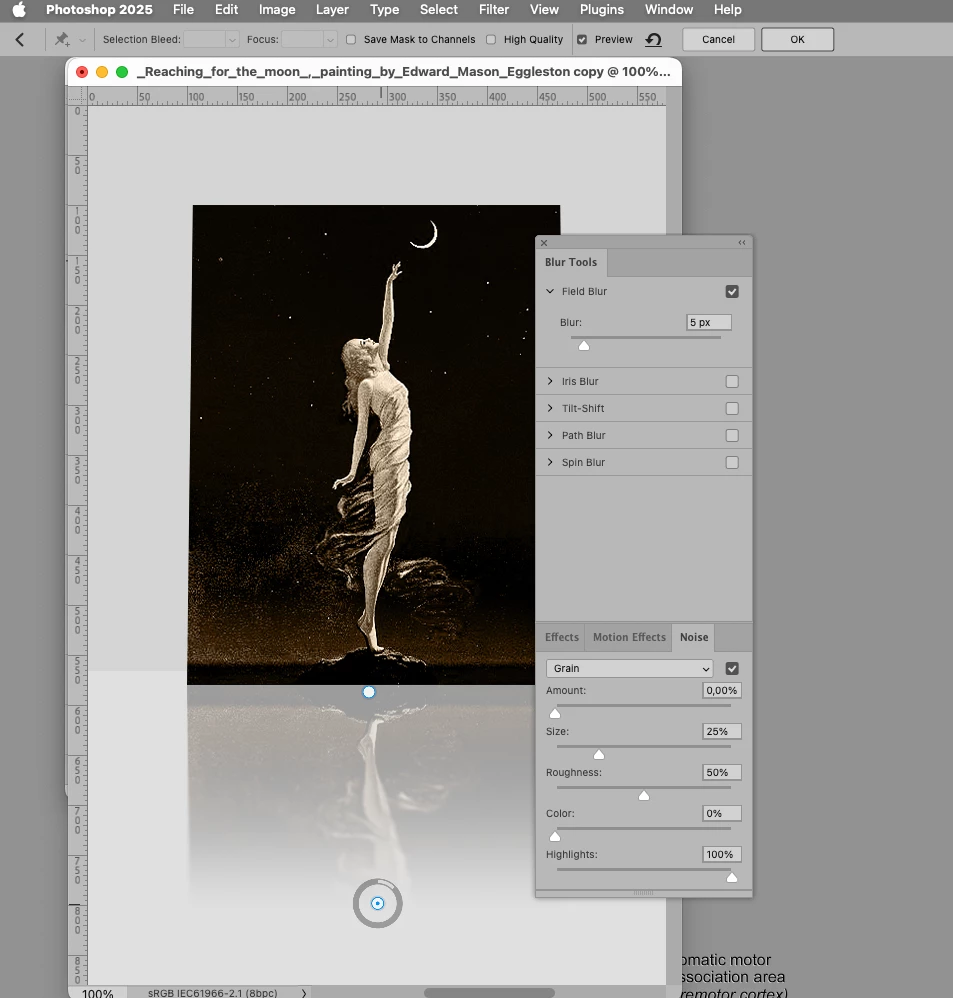The height and width of the screenshot is (998, 953).
Task: Confirm with the OK button
Action: coord(798,39)
